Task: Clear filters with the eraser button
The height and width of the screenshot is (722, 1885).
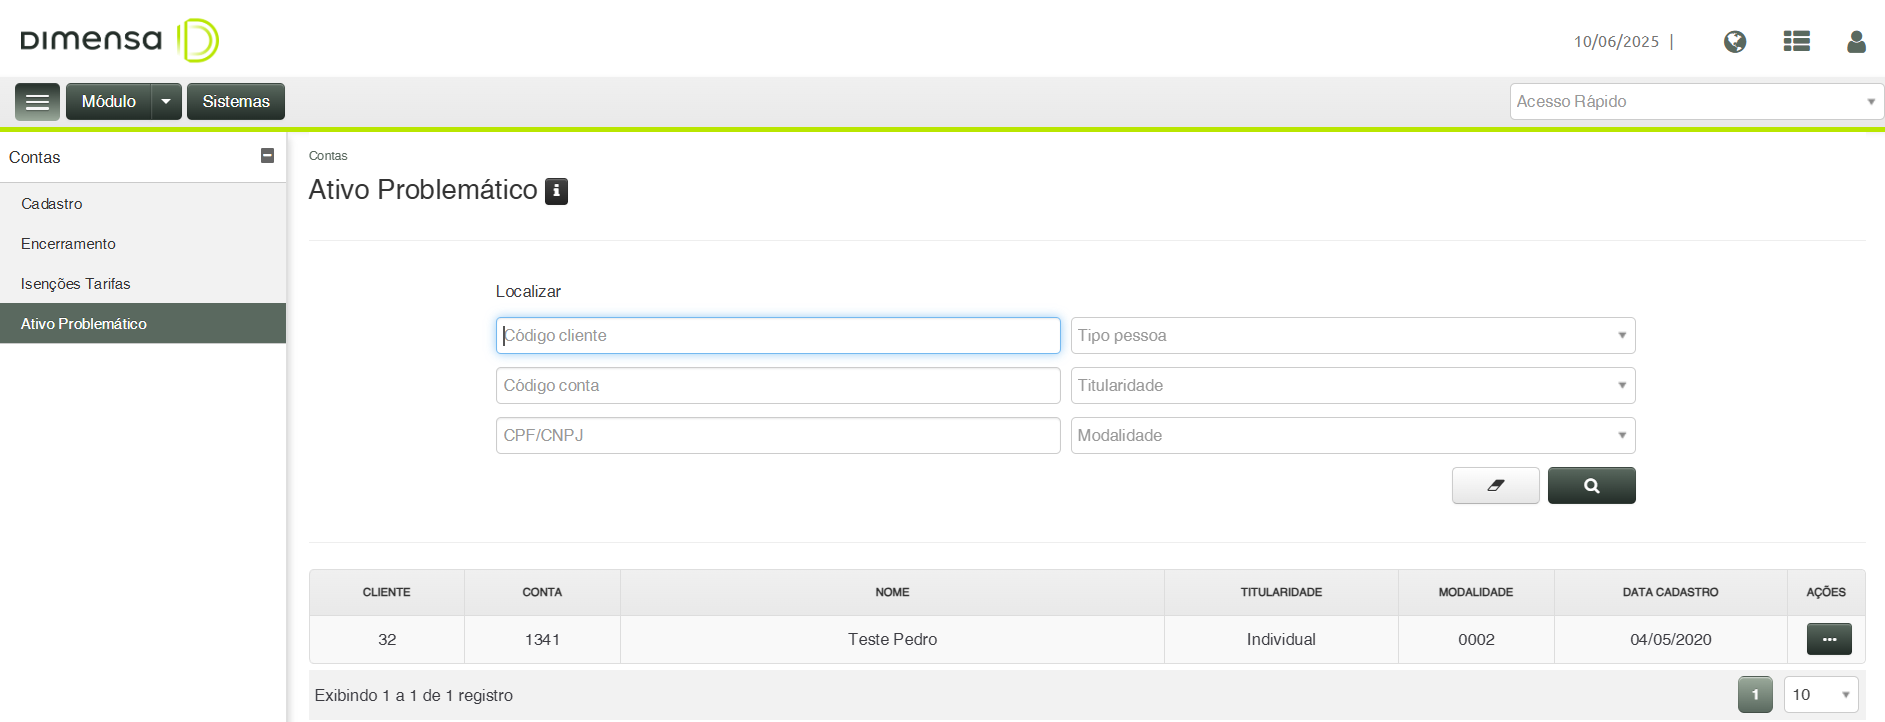Action: [x=1495, y=486]
